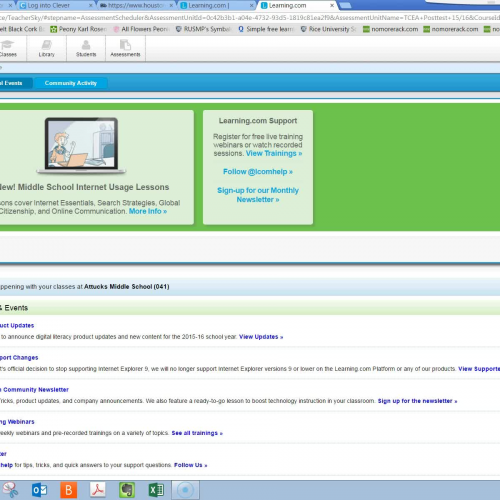Close the active Learning.com tab
500x500 pixels.
(x=332, y=6)
